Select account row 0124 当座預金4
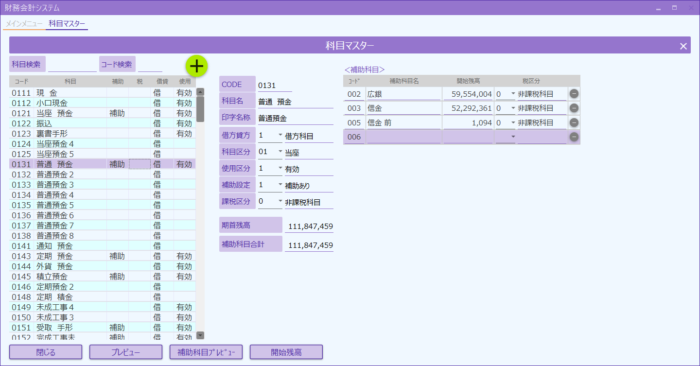The image size is (700, 366). (x=102, y=144)
